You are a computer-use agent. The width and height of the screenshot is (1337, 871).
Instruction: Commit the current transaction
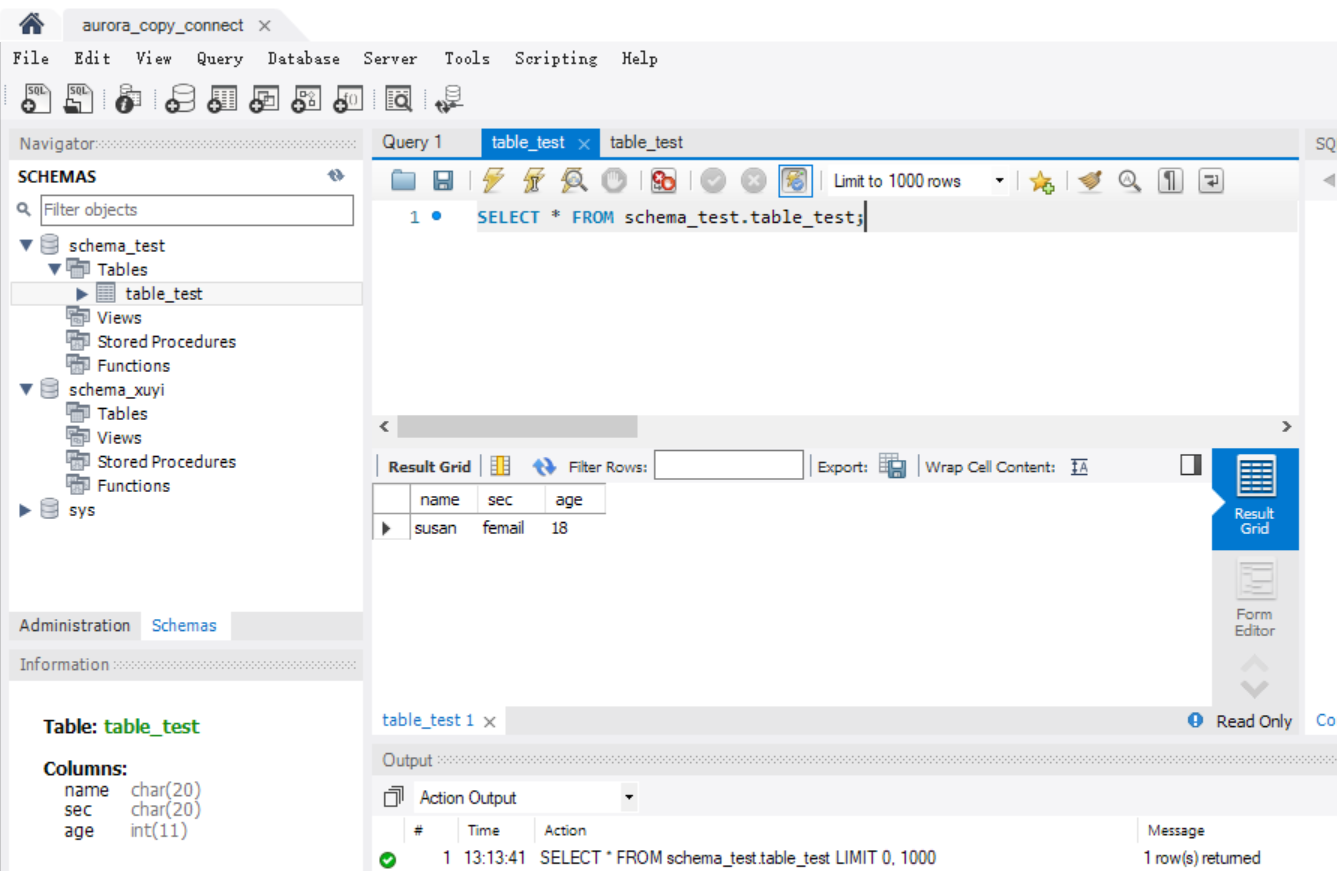pos(713,181)
